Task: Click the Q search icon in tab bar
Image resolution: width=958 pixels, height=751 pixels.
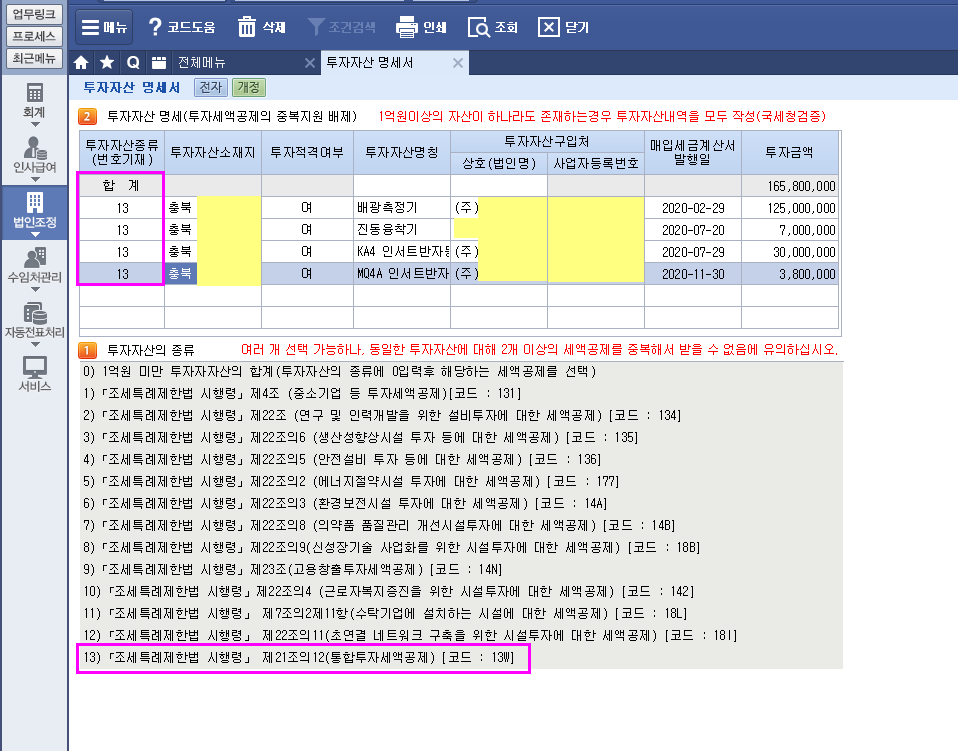Action: [133, 62]
